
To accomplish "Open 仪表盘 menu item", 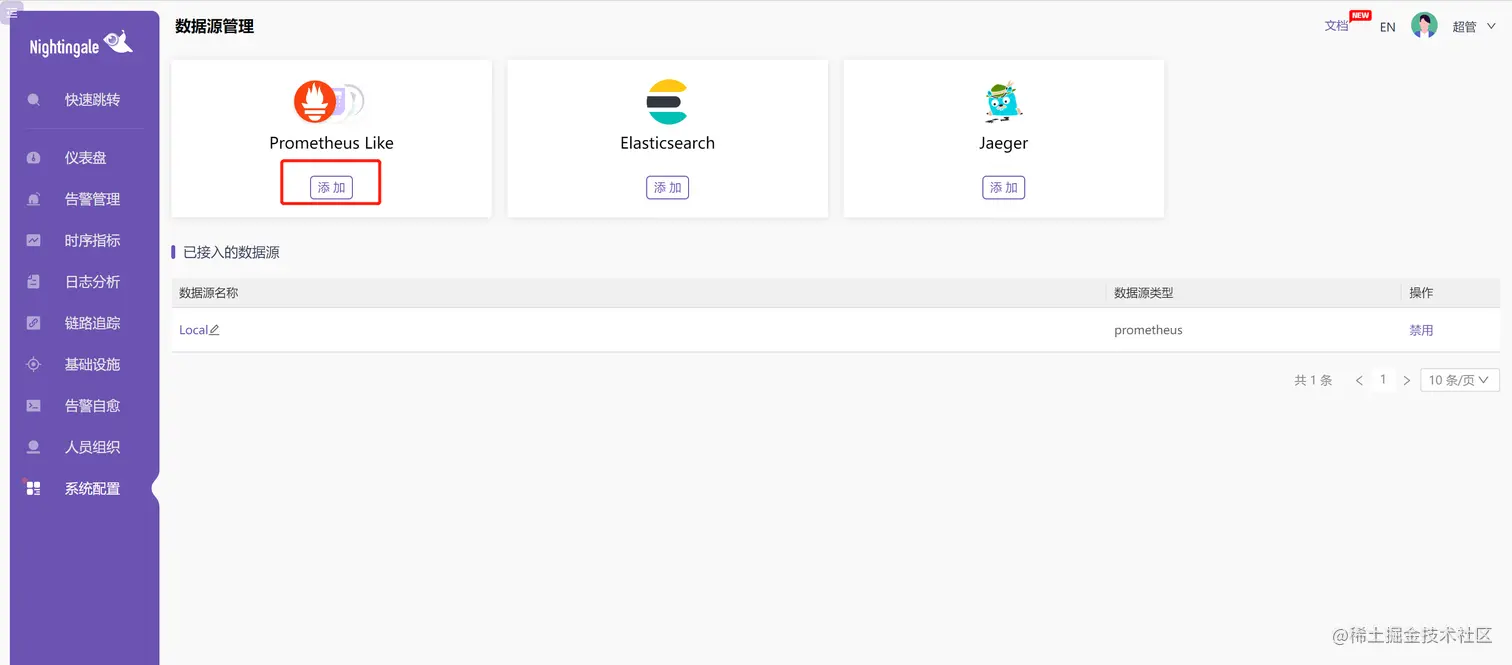I will point(85,158).
